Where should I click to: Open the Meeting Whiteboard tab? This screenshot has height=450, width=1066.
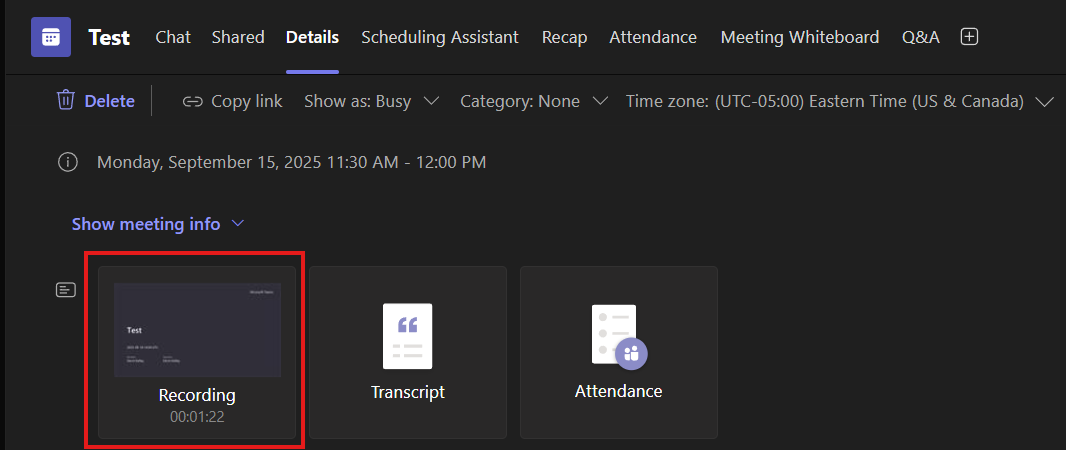[x=799, y=37]
